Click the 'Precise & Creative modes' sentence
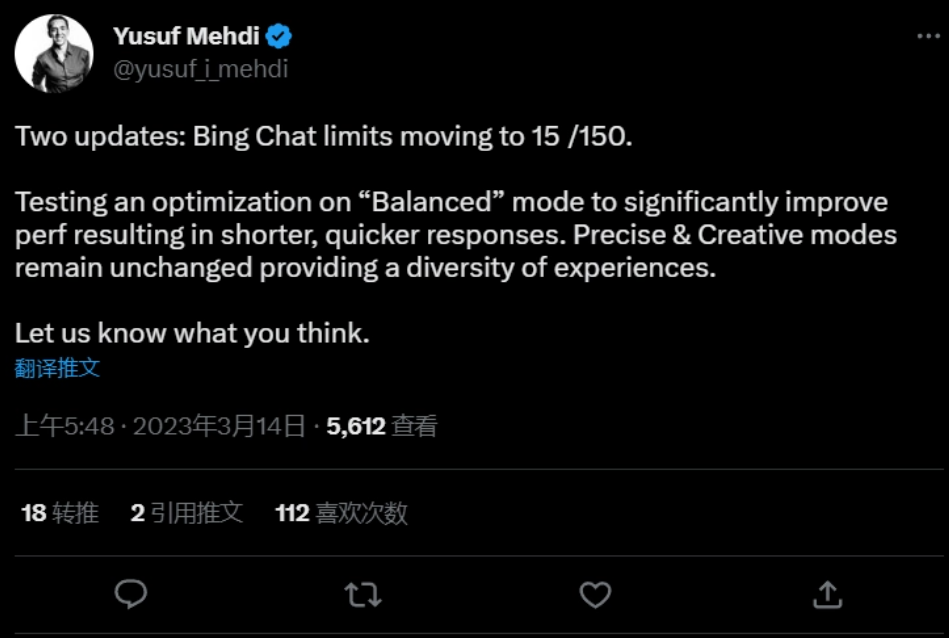949x640 pixels. click(735, 235)
